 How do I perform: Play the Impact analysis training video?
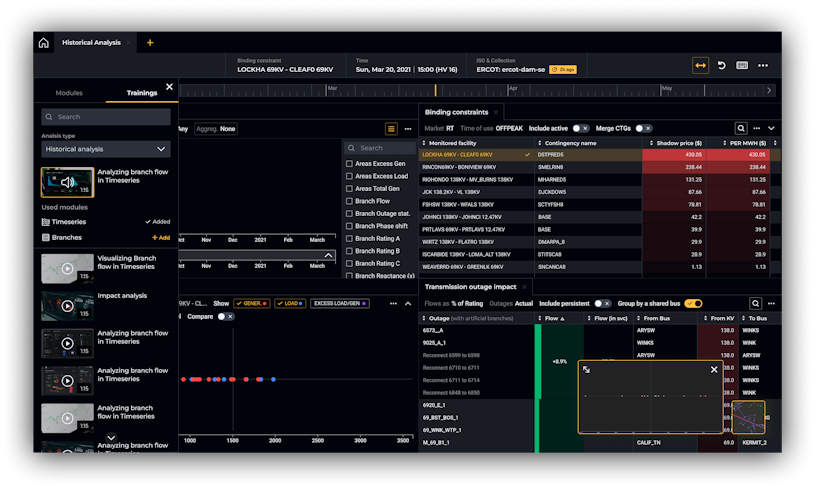pyautogui.click(x=67, y=306)
